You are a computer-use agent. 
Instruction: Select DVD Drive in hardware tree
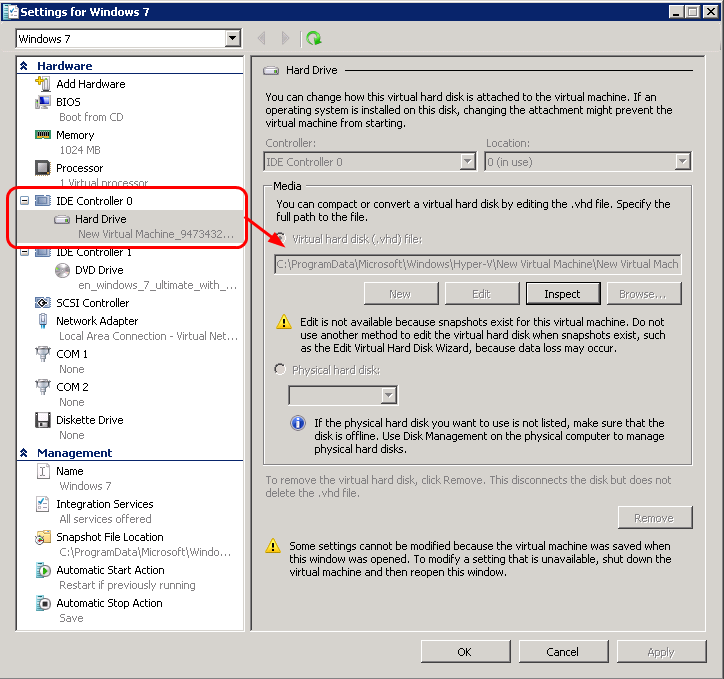tap(99, 270)
